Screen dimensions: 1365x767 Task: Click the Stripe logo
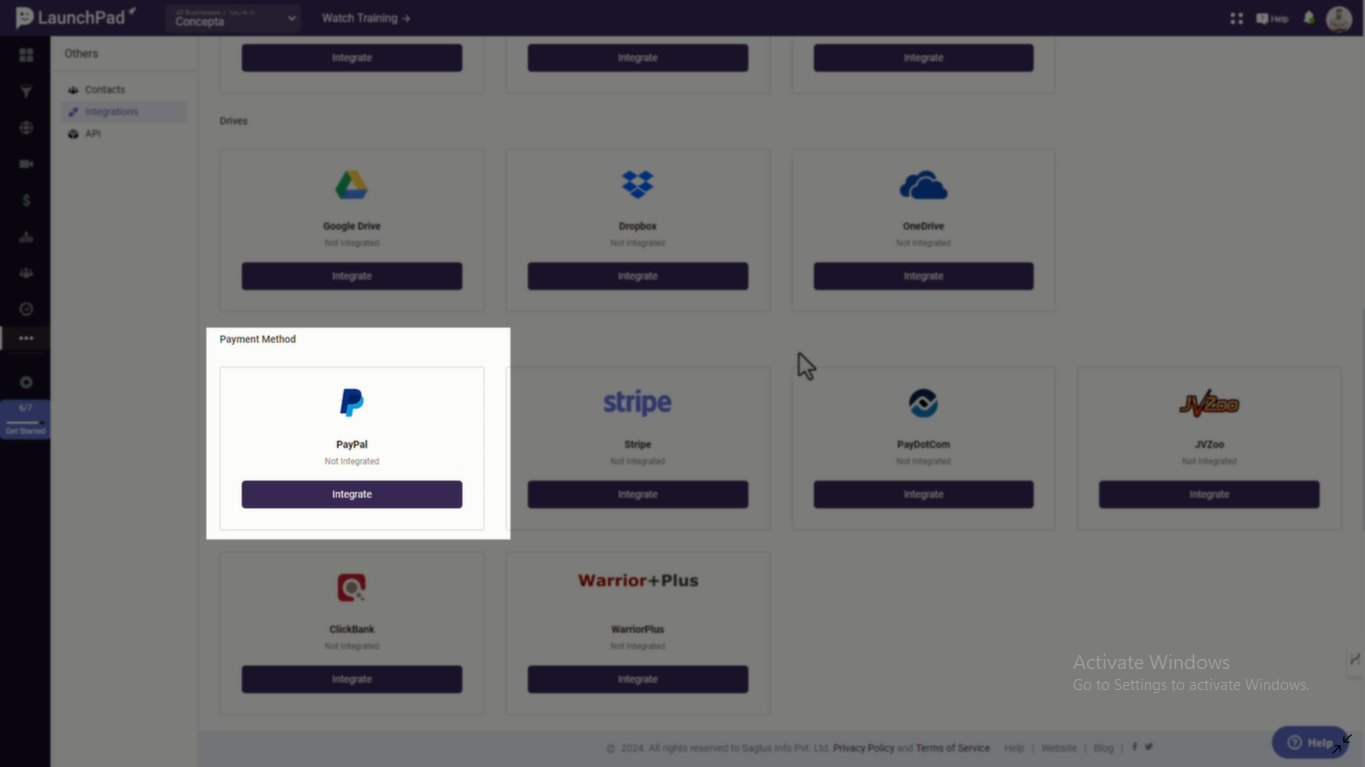[x=637, y=402]
